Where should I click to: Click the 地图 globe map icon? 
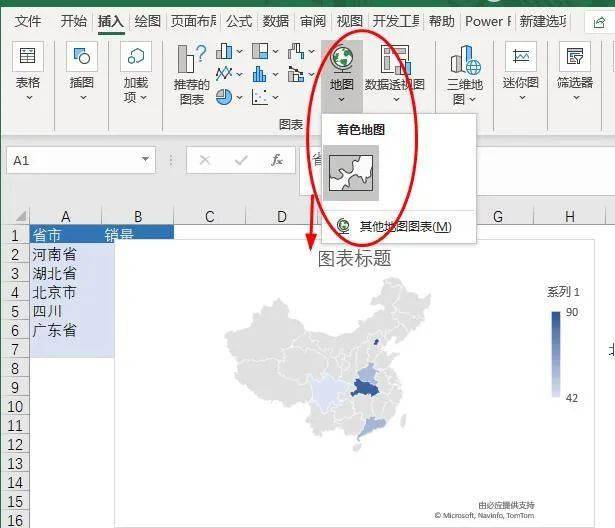click(x=342, y=59)
